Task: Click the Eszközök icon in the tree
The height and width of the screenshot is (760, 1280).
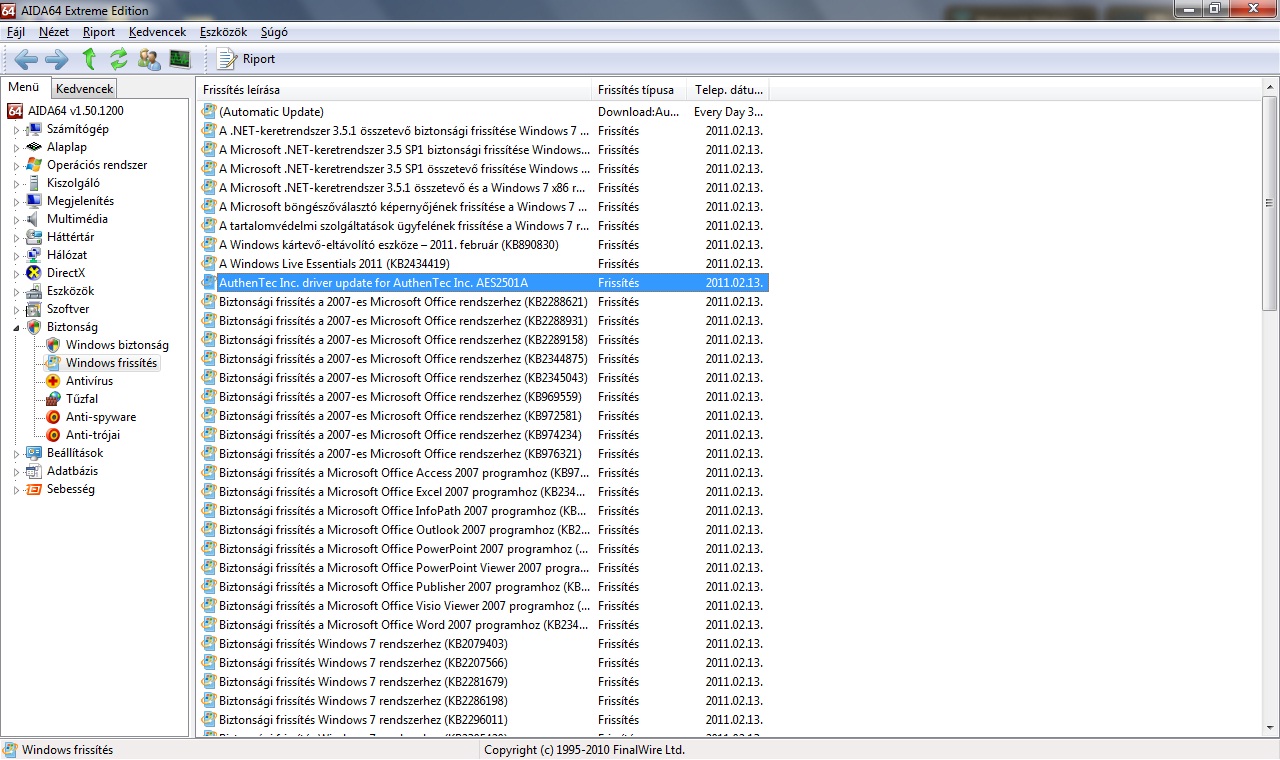Action: (34, 291)
